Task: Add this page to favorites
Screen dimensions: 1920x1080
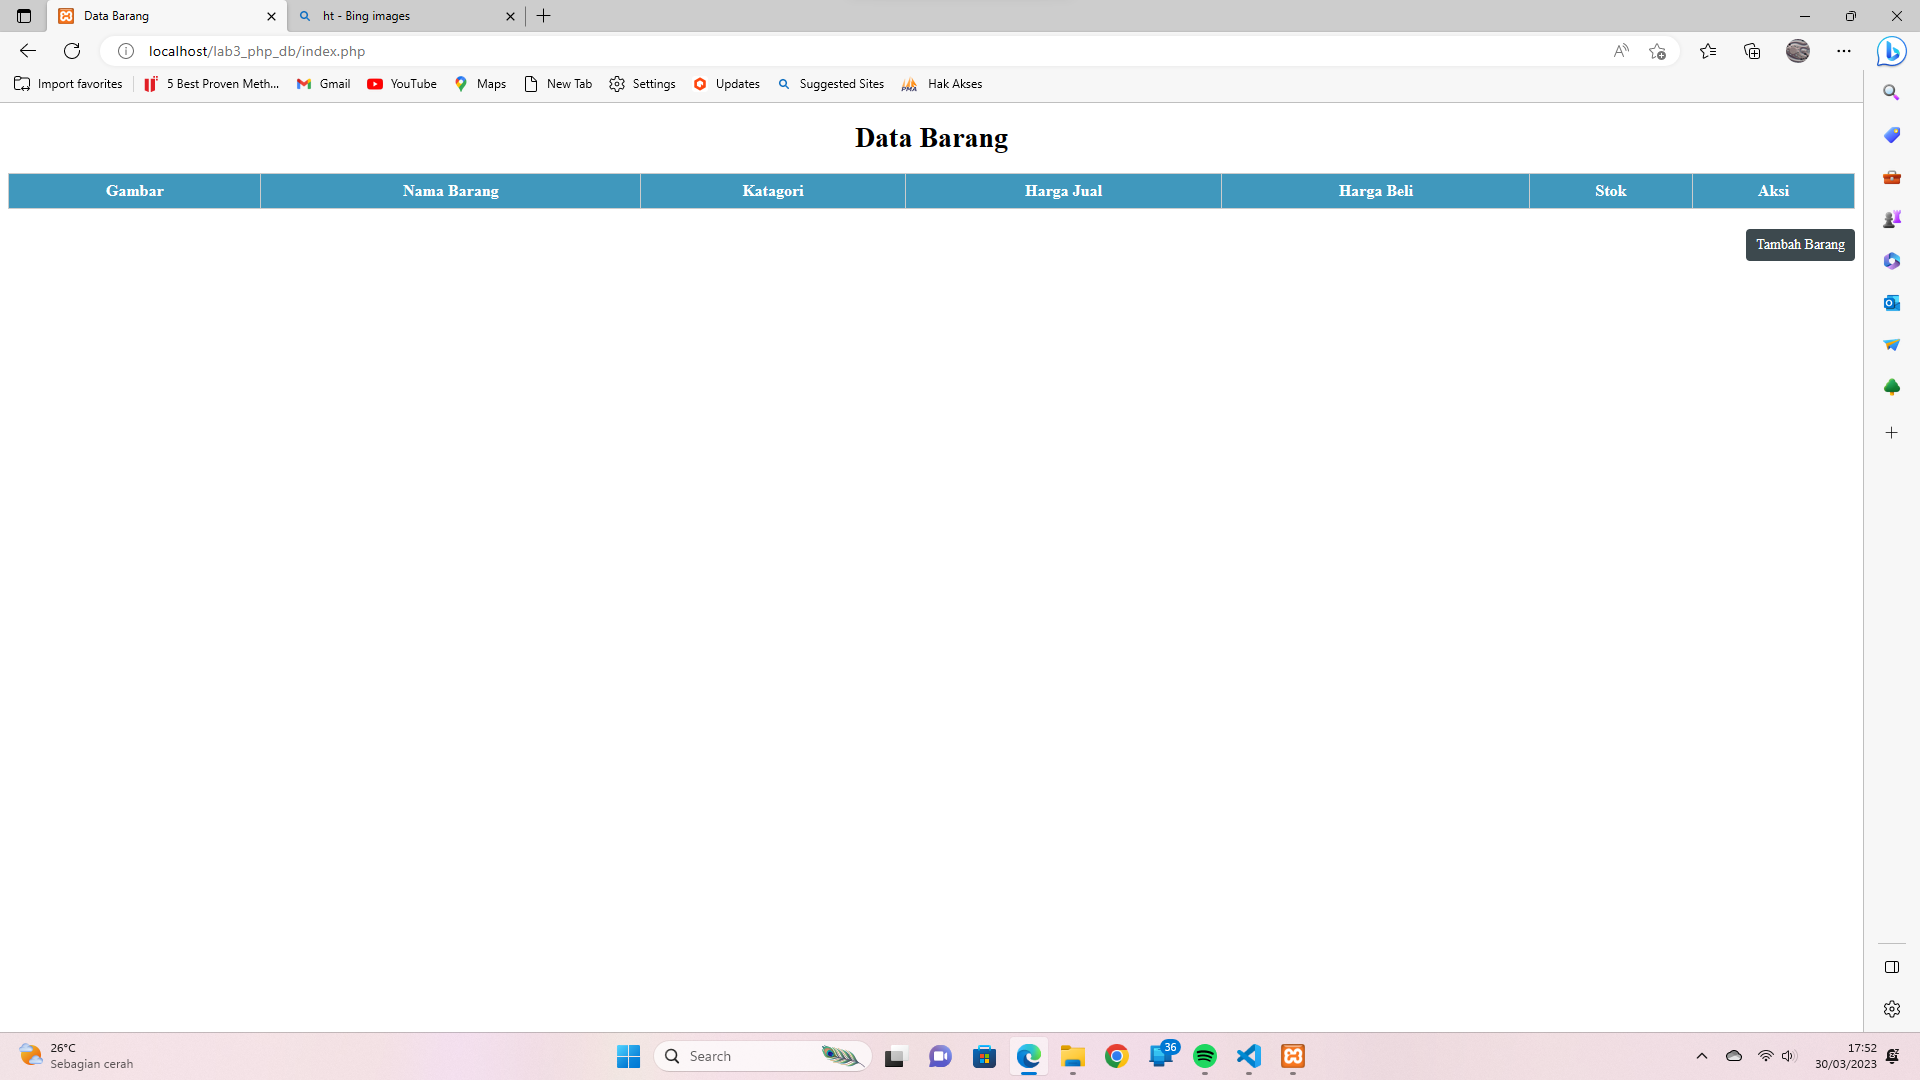Action: (x=1658, y=51)
